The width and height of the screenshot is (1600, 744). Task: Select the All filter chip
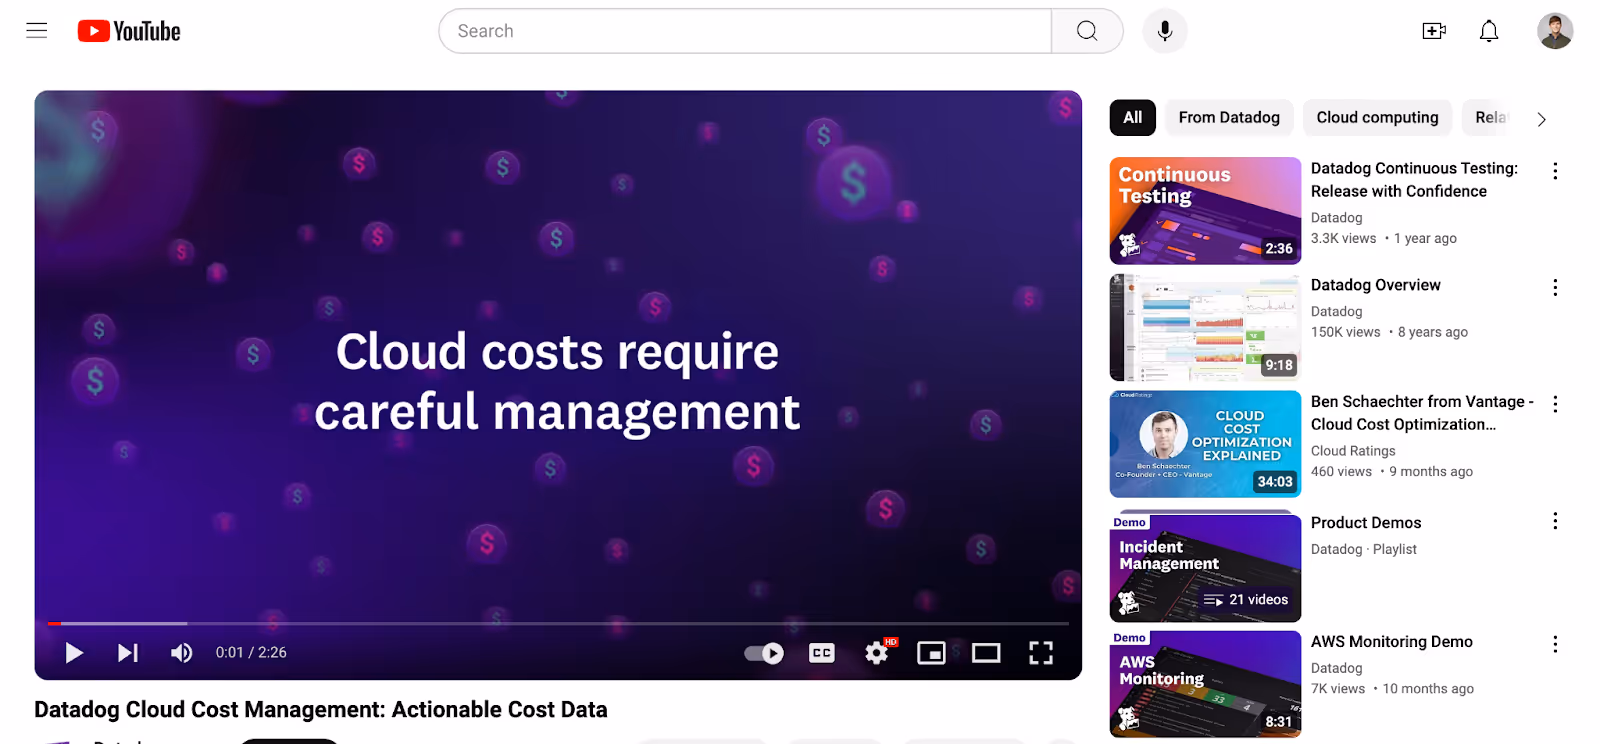[x=1133, y=118]
